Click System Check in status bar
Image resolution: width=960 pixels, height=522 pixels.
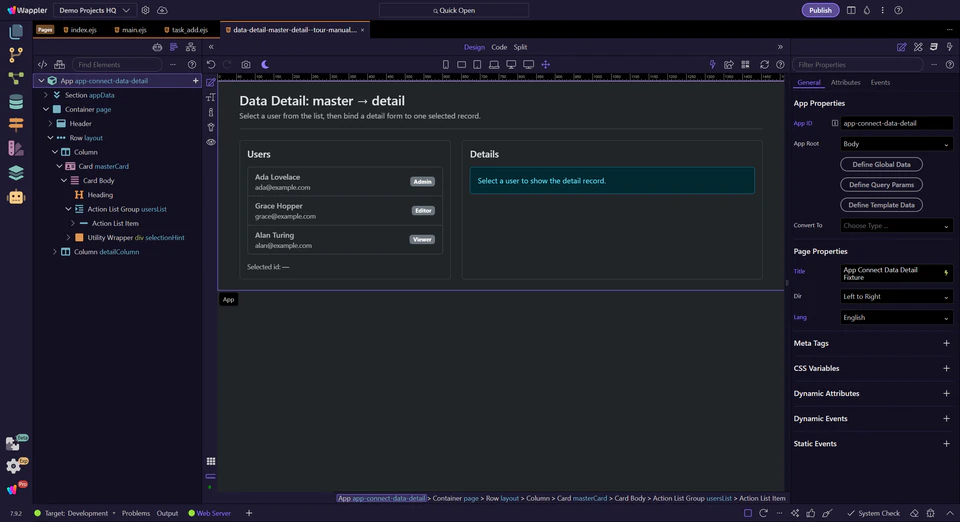pos(873,513)
